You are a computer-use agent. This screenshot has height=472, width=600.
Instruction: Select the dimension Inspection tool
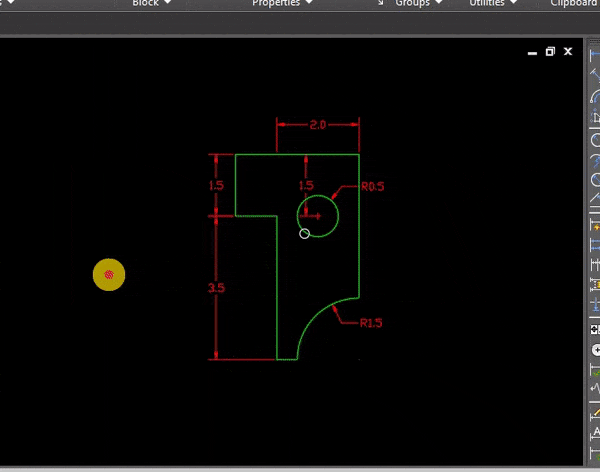[x=595, y=370]
